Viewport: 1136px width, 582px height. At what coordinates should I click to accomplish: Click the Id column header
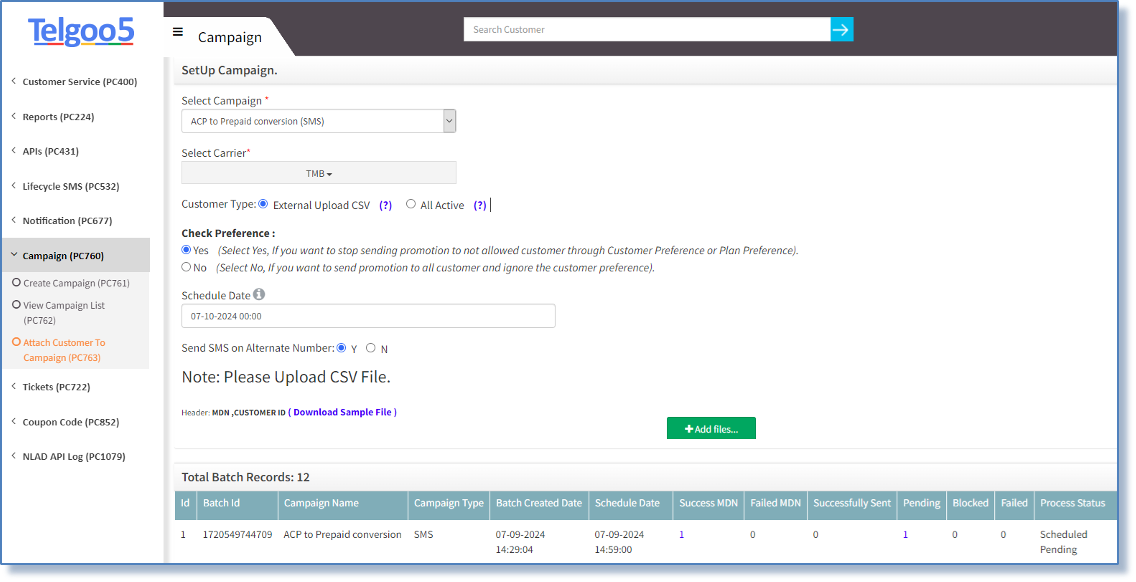[185, 503]
